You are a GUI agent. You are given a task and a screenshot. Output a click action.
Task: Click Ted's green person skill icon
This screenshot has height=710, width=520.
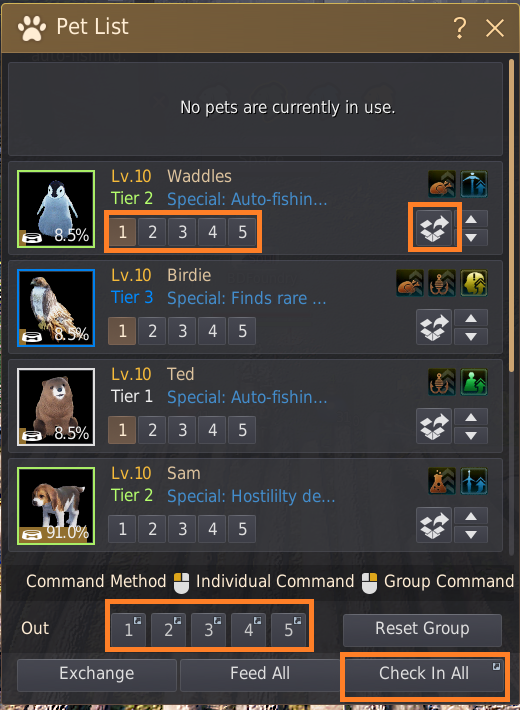click(474, 382)
